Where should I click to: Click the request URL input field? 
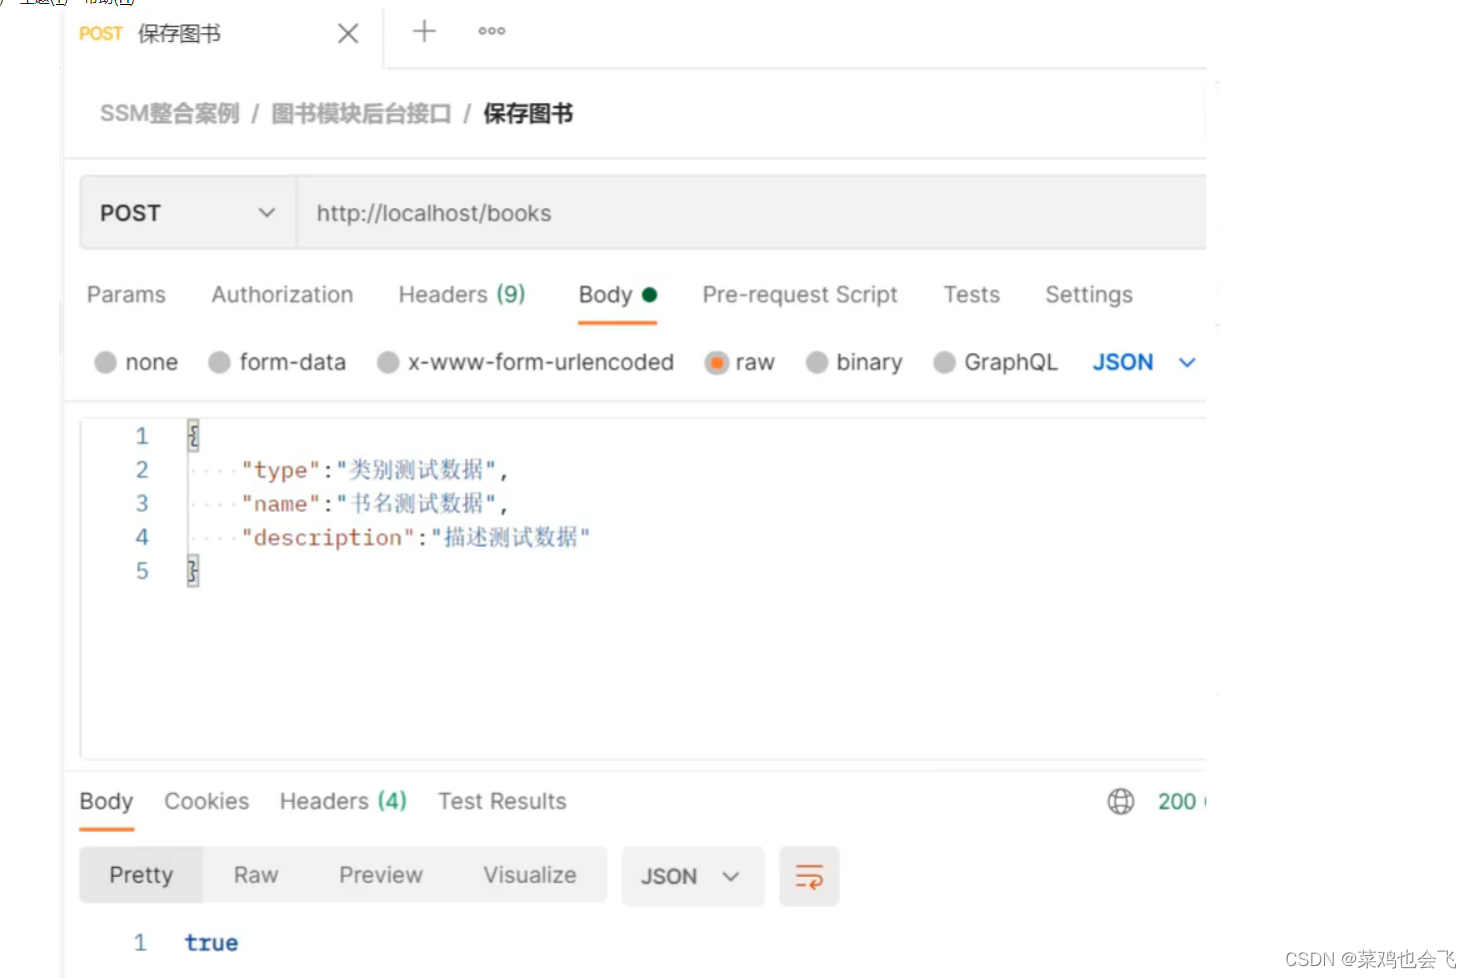pyautogui.click(x=751, y=213)
